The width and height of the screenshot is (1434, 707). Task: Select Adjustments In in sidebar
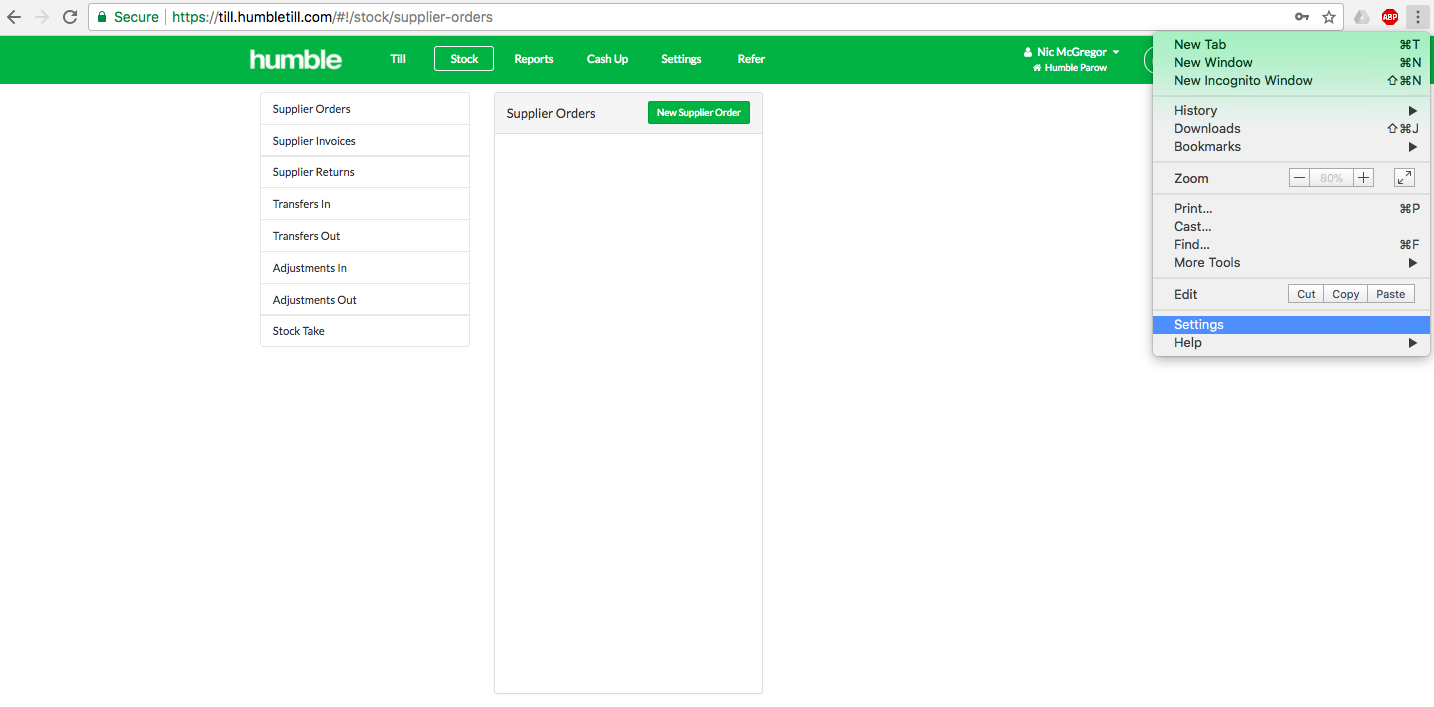pyautogui.click(x=365, y=268)
